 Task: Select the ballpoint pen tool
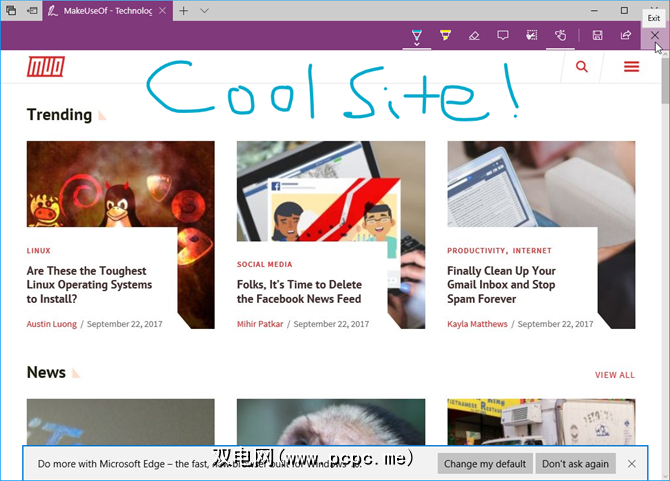[x=417, y=35]
